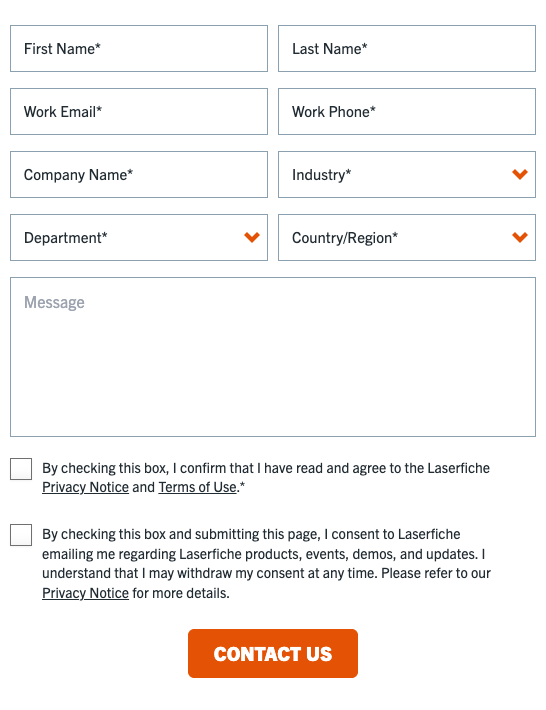Open the Terms of Use link
This screenshot has width=546, height=710.
point(197,487)
